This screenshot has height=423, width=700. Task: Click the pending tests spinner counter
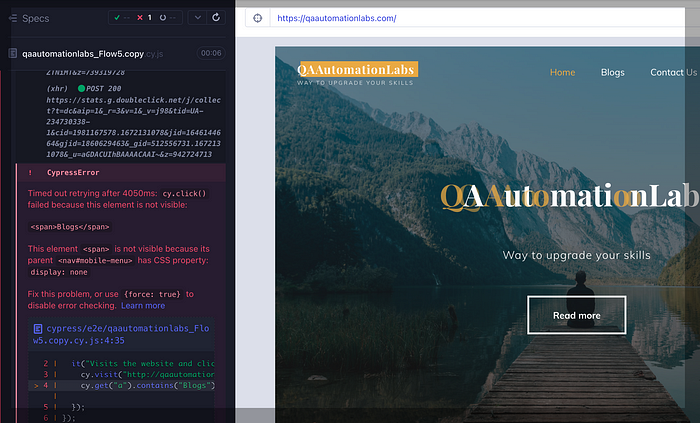(167, 17)
